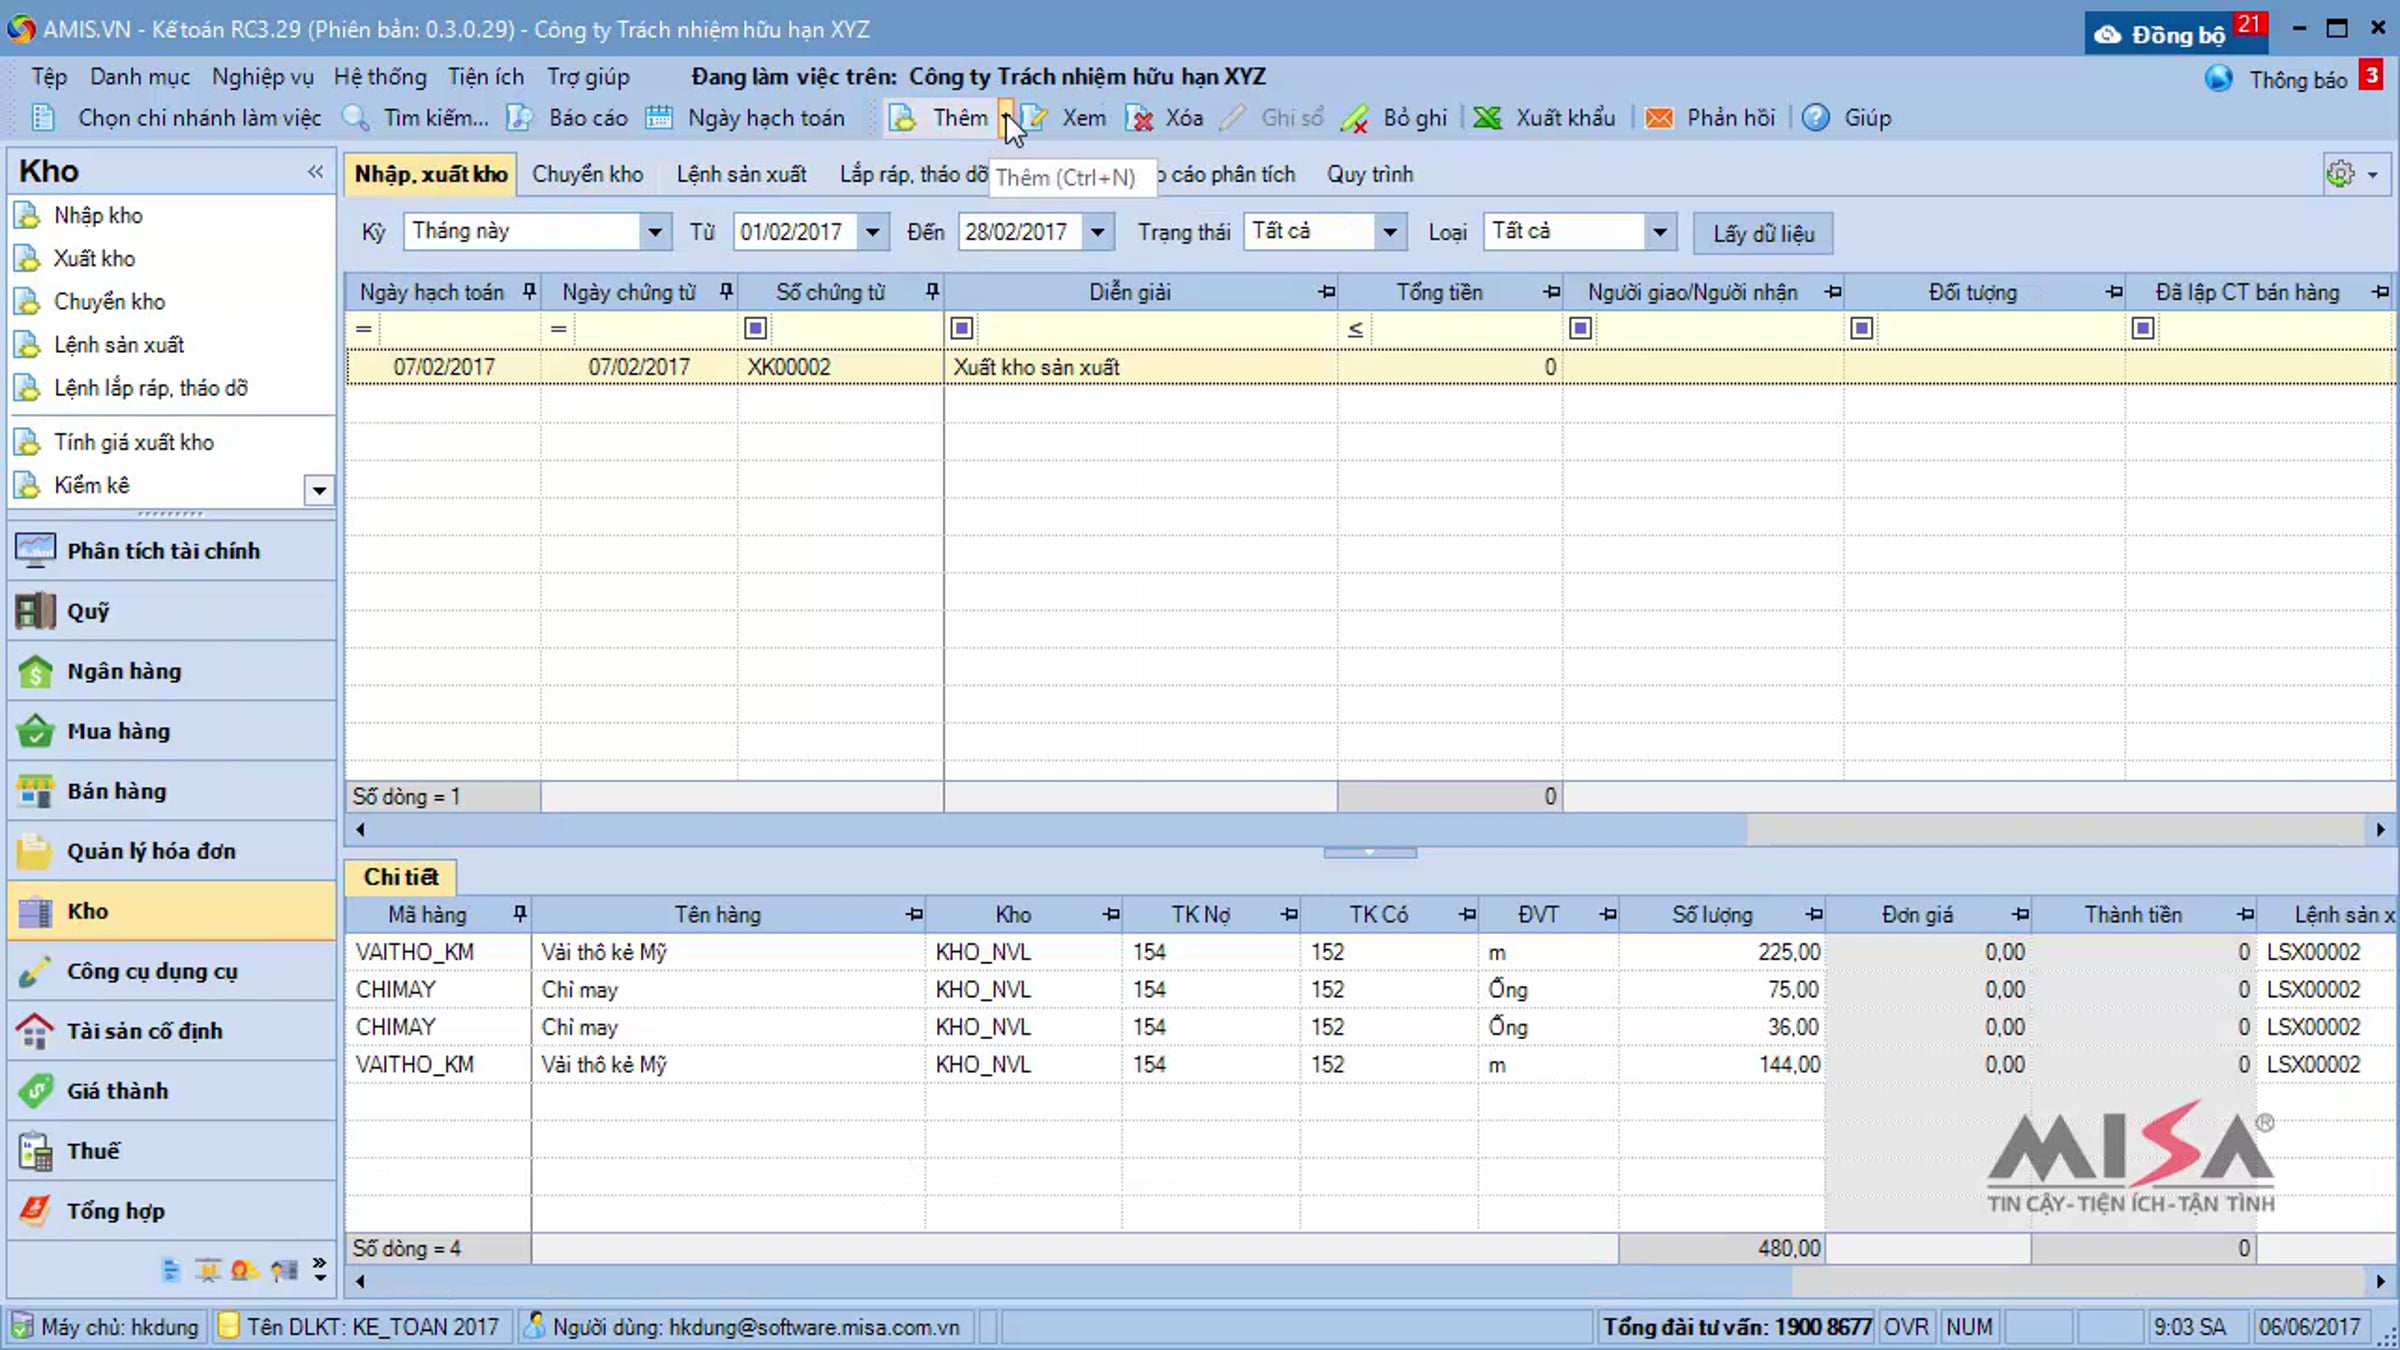Screen dimensions: 2400x1350
Task: Open Tính giá xuất kho in the sidebar
Action: click(x=134, y=442)
